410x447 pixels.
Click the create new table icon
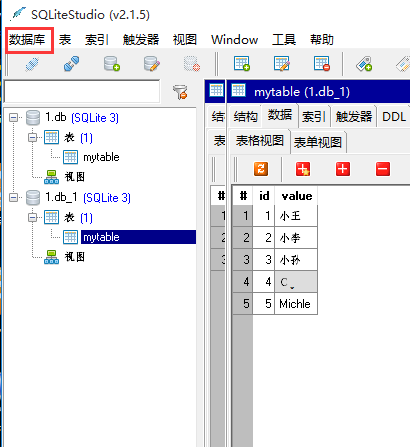tap(242, 64)
